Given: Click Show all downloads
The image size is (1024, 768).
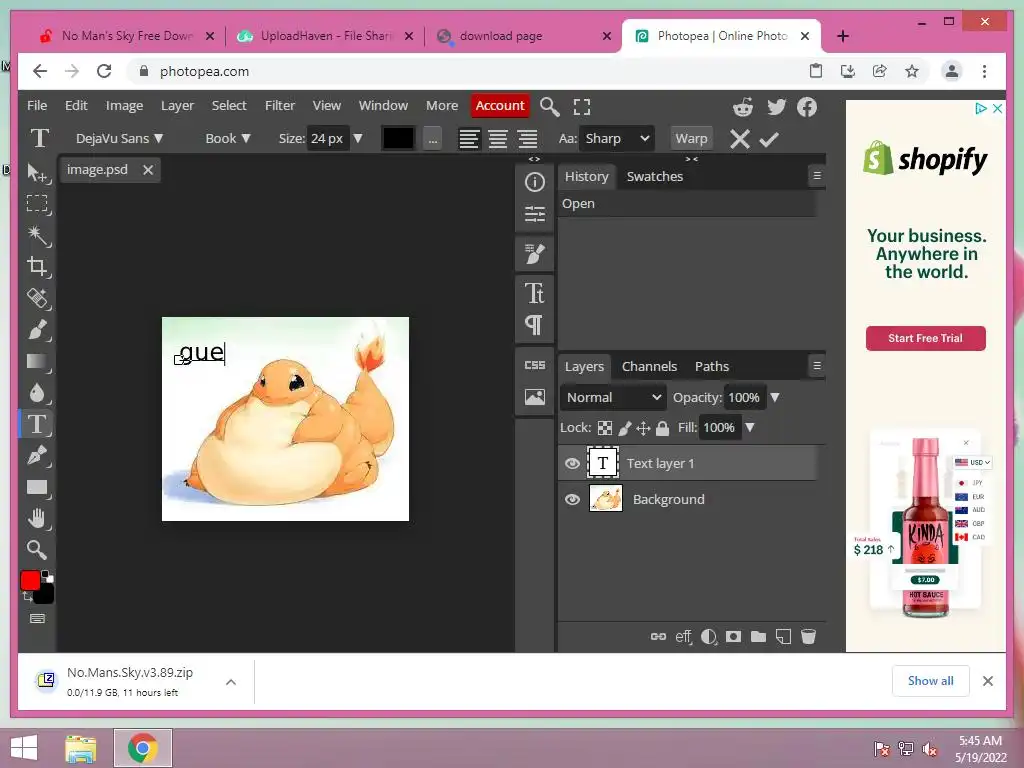Looking at the screenshot, I should (x=930, y=680).
